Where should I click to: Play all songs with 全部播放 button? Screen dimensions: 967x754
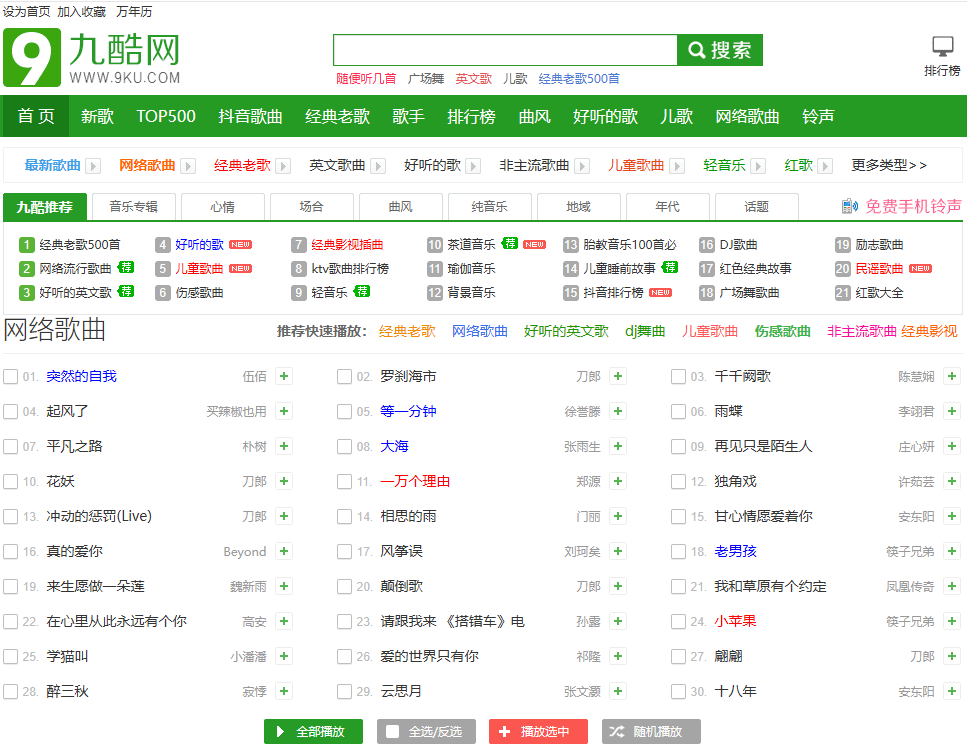pos(313,731)
